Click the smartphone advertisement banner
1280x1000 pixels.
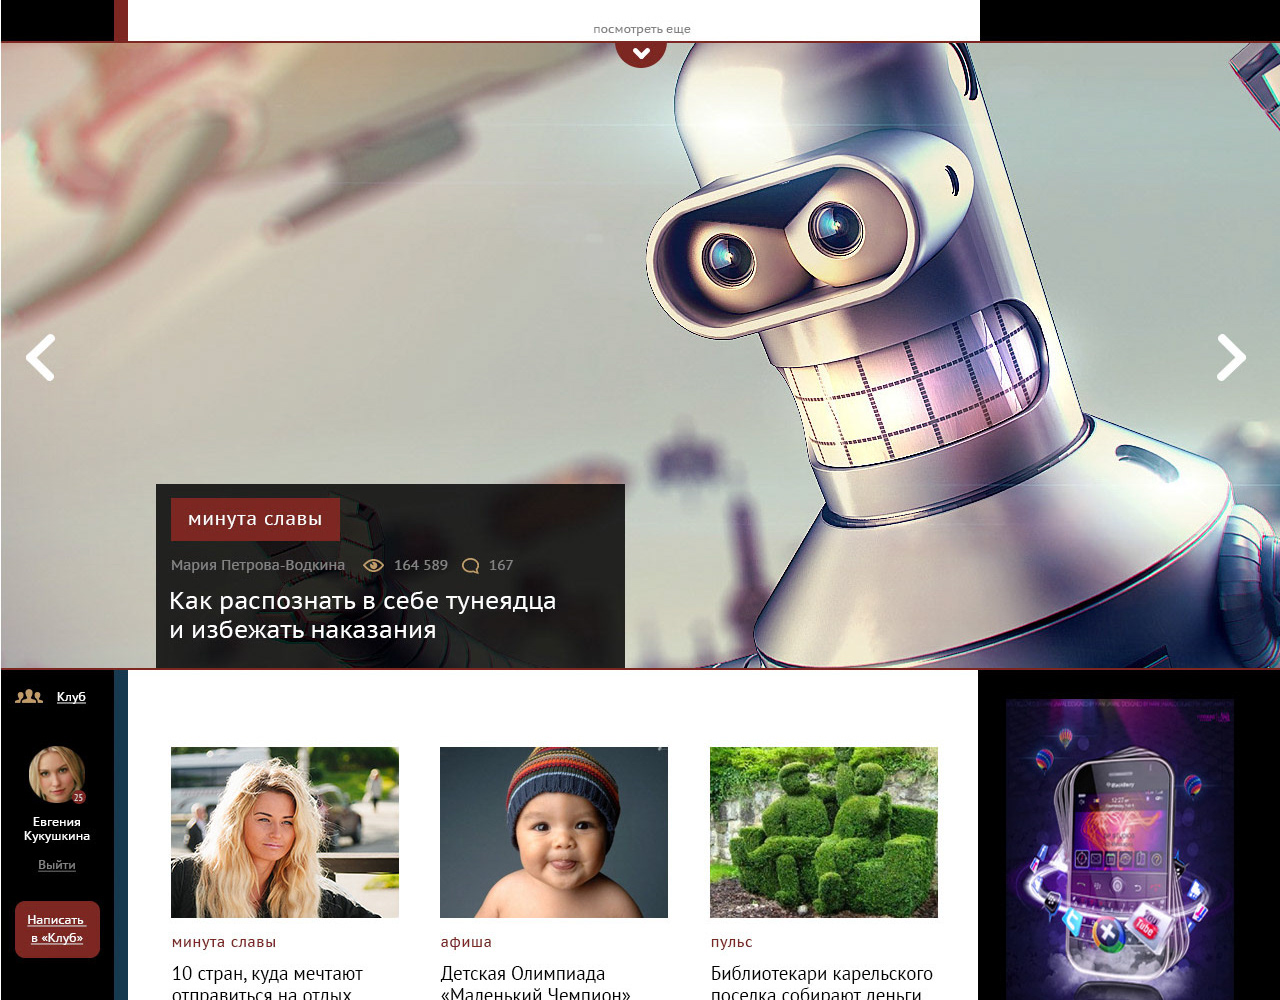[1120, 849]
